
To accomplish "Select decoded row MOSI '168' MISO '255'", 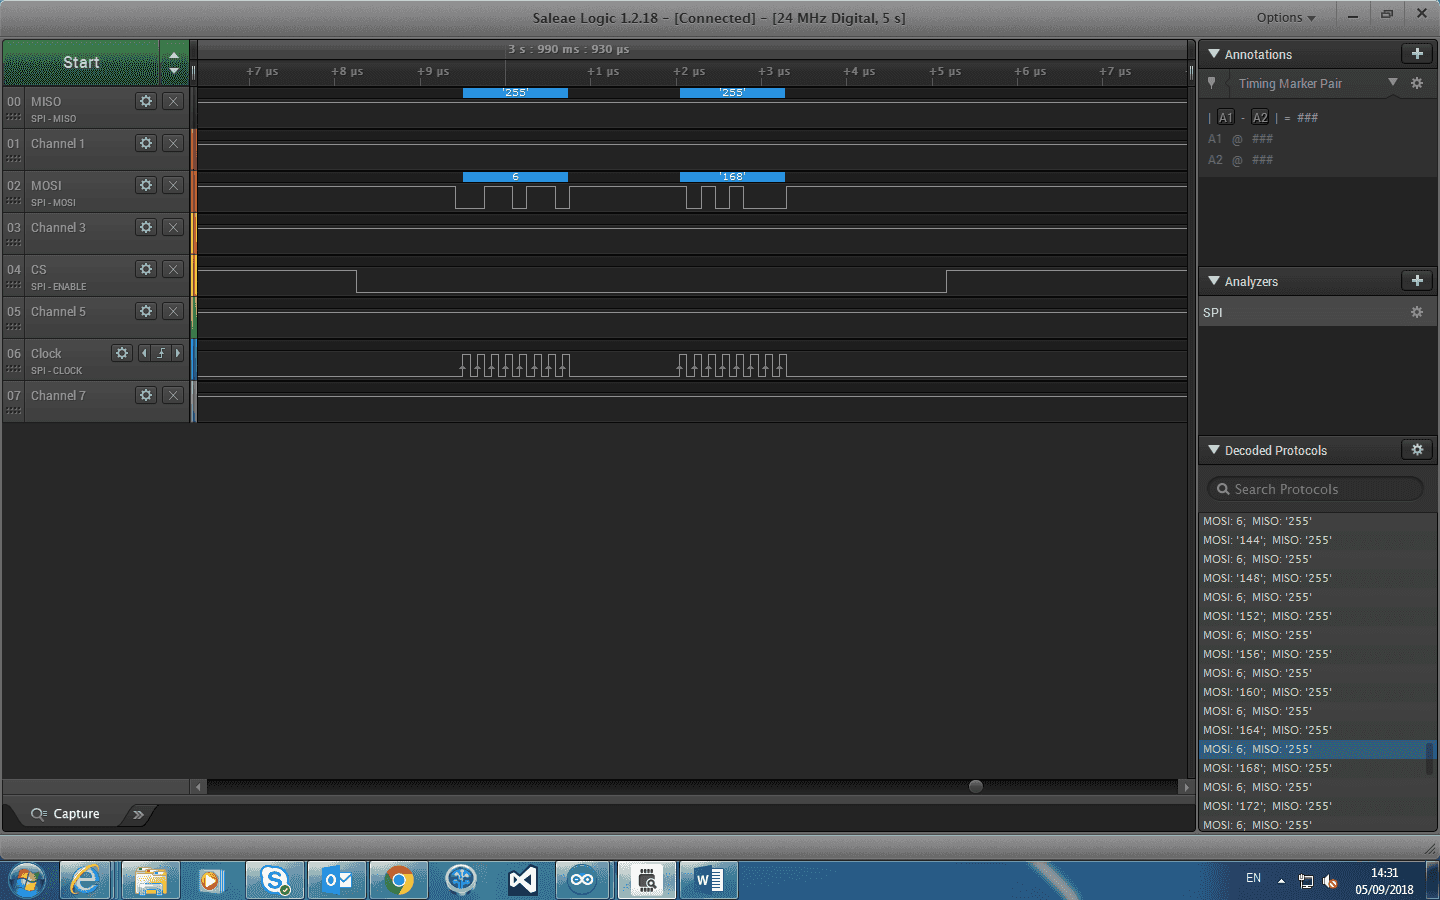I will [x=1267, y=768].
